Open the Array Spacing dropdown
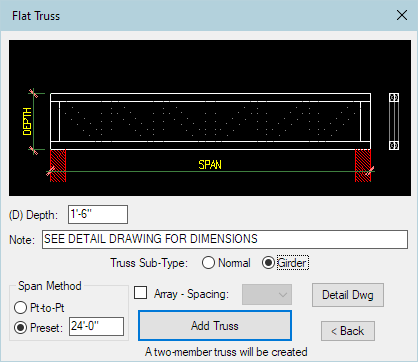 267,294
